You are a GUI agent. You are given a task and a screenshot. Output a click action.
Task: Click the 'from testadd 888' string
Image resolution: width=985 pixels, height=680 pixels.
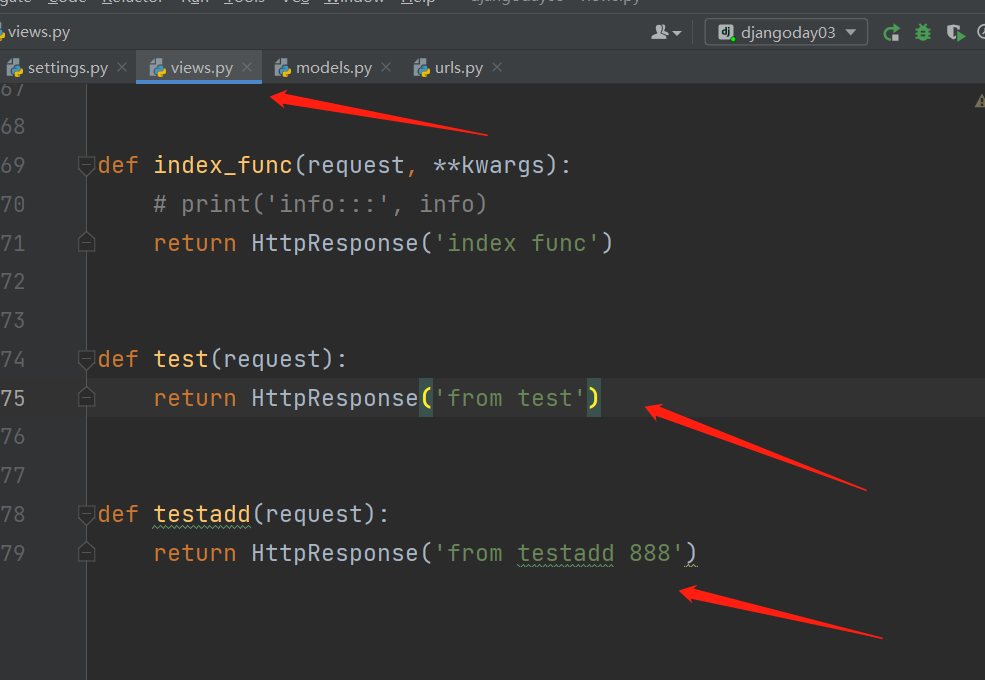[x=557, y=553]
